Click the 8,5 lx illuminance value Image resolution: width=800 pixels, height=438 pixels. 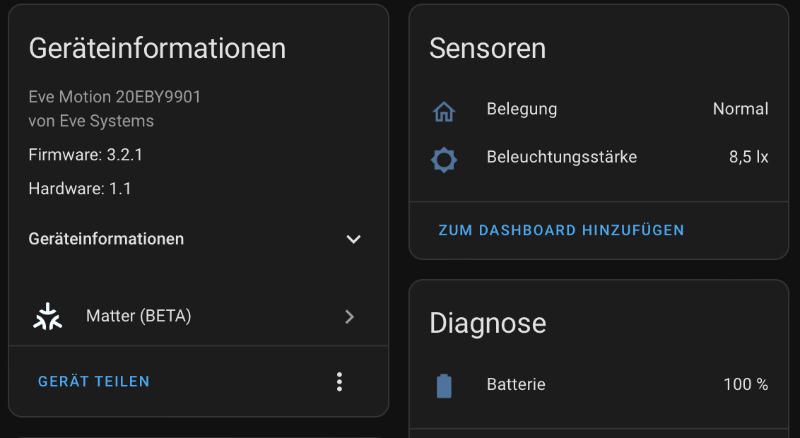click(x=748, y=157)
